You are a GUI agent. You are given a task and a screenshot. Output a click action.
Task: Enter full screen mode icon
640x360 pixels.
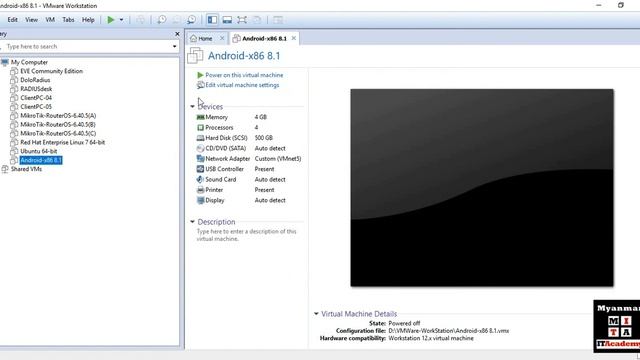pos(242,20)
